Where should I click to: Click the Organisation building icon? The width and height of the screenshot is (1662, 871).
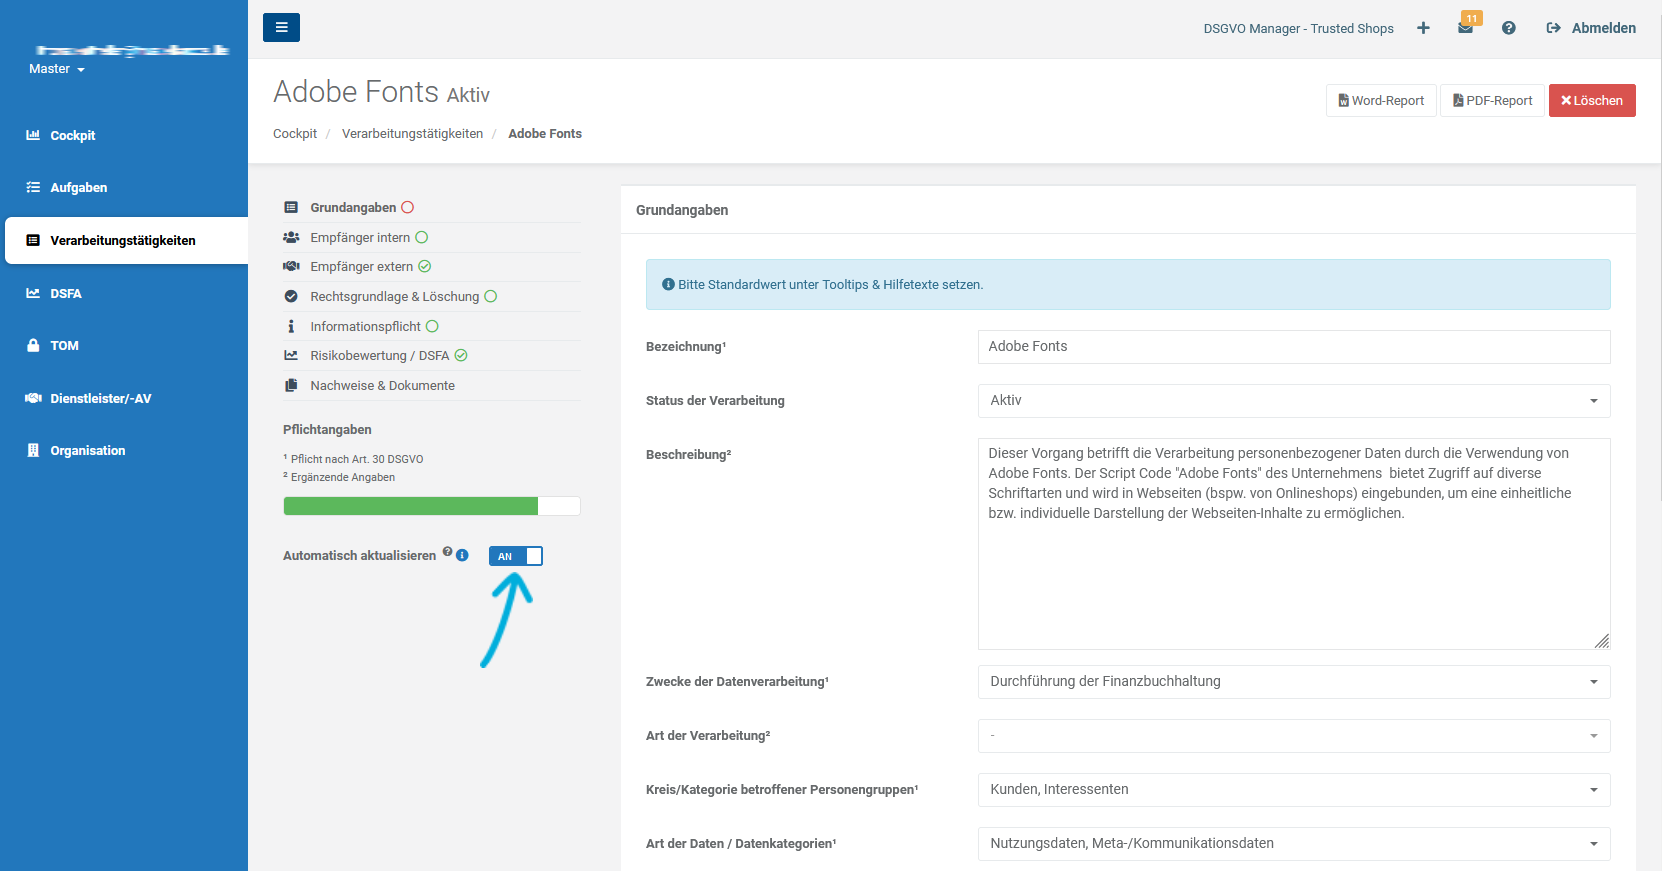coord(33,450)
